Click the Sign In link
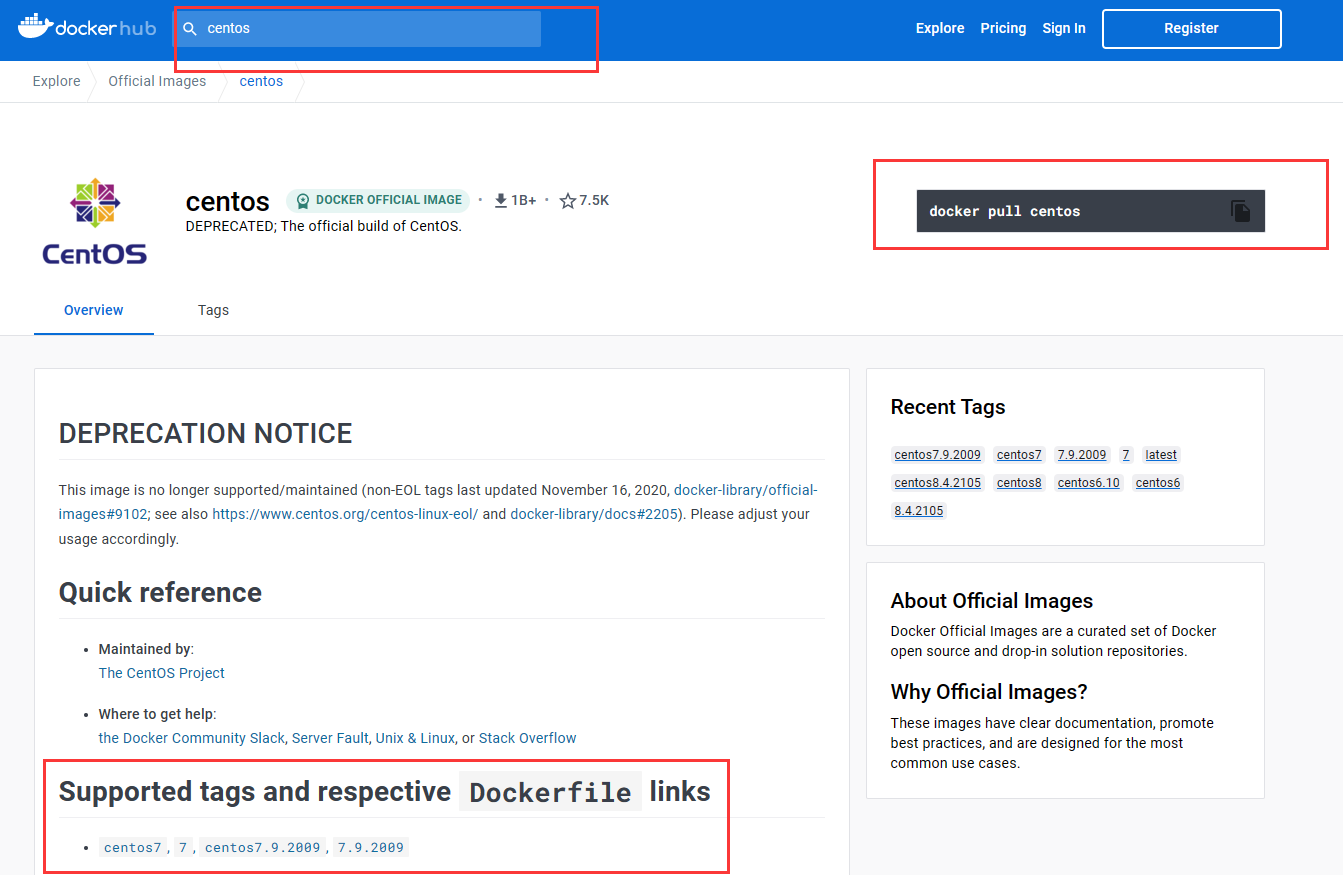This screenshot has width=1343, height=875. point(1063,28)
